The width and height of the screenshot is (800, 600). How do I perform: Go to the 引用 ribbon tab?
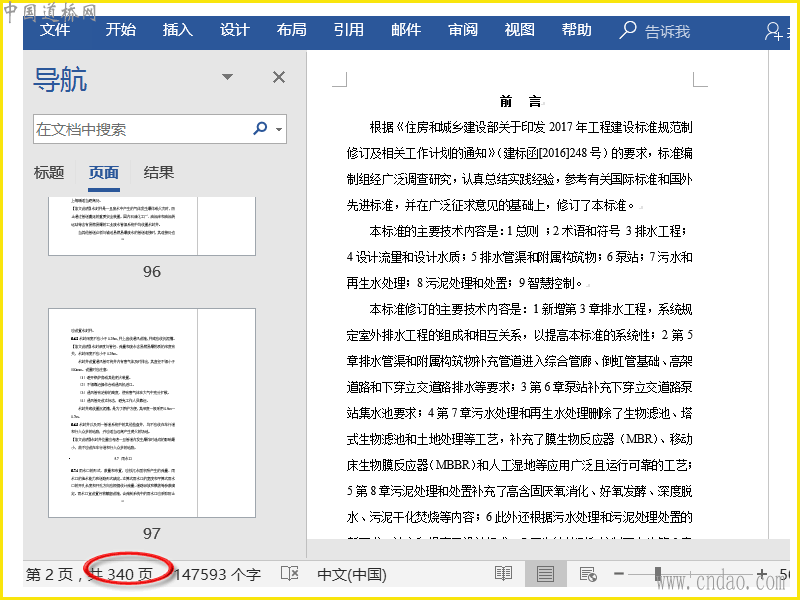point(349,30)
